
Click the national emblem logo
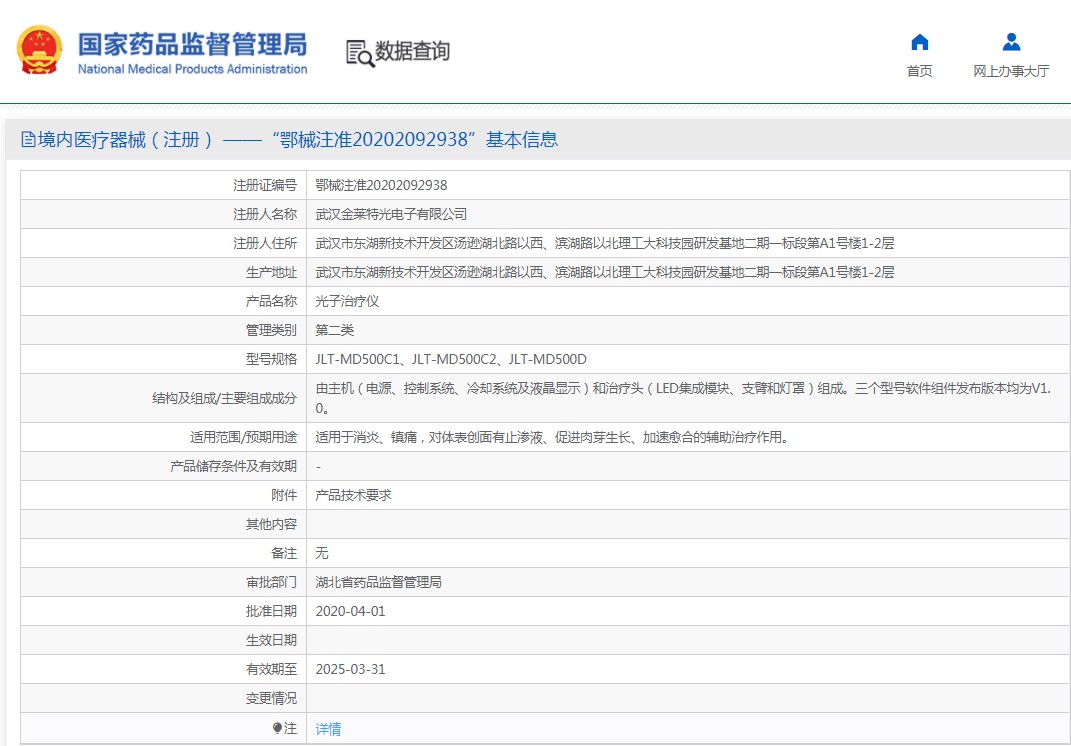click(x=40, y=50)
